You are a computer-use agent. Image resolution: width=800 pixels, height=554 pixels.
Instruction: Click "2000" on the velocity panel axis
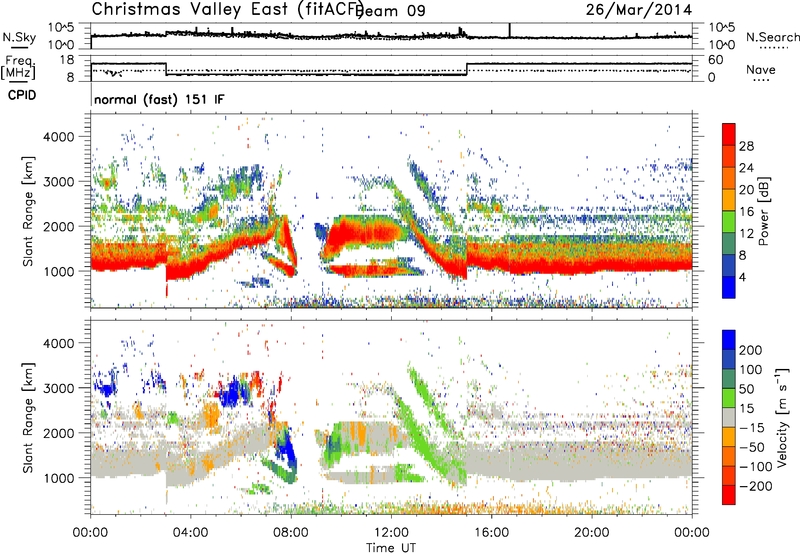tap(59, 433)
